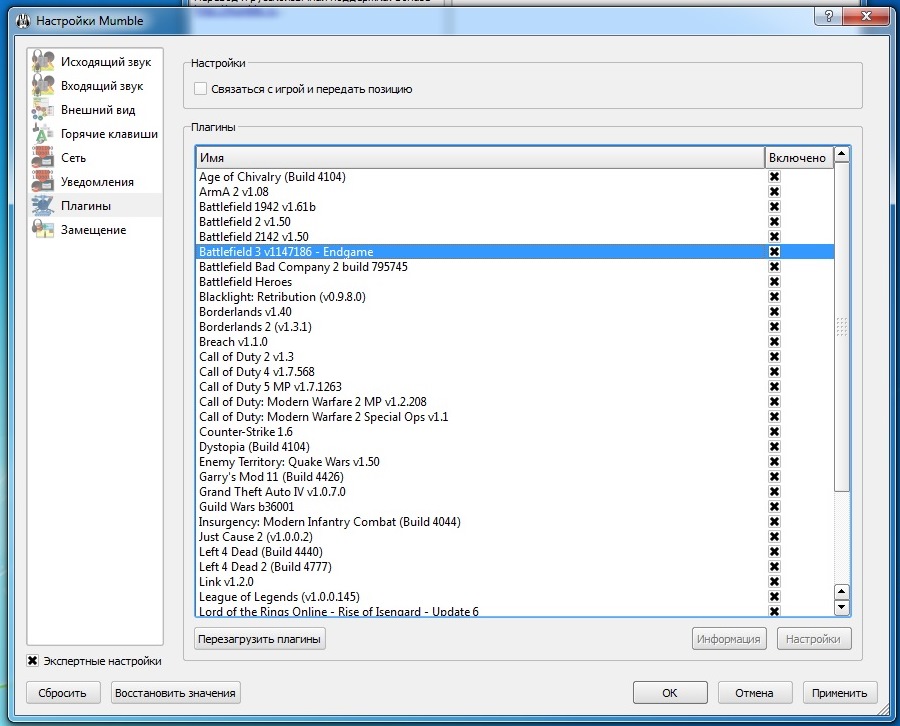
Task: Click Перезагрузить плагины button
Action: pyautogui.click(x=259, y=639)
